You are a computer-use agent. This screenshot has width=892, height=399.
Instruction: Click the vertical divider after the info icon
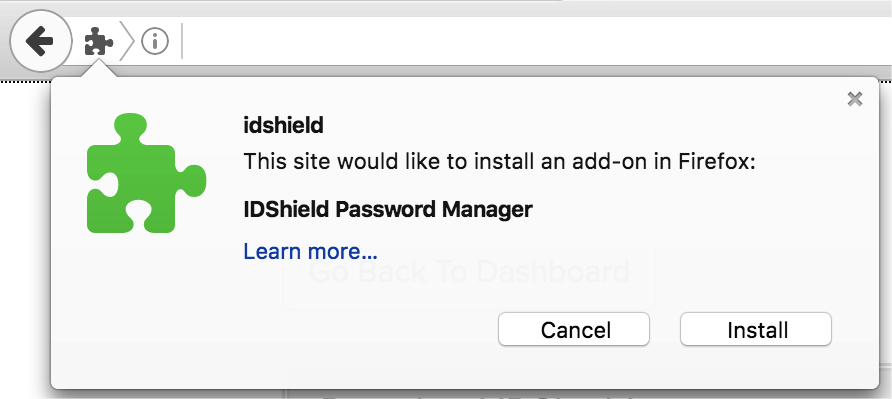click(x=182, y=41)
